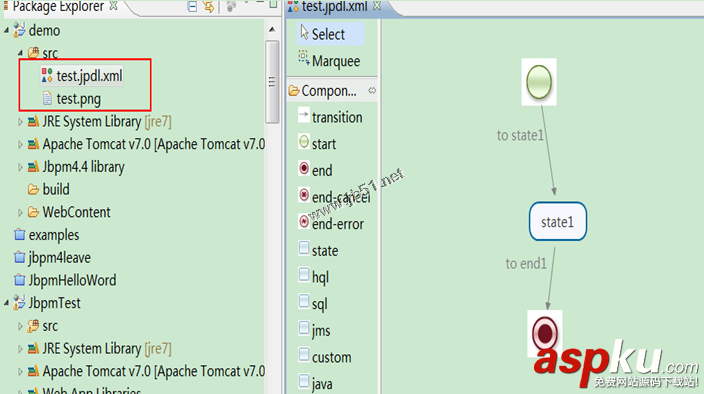Open test.jpdl.xml in the tree
The height and width of the screenshot is (394, 704).
(89, 76)
